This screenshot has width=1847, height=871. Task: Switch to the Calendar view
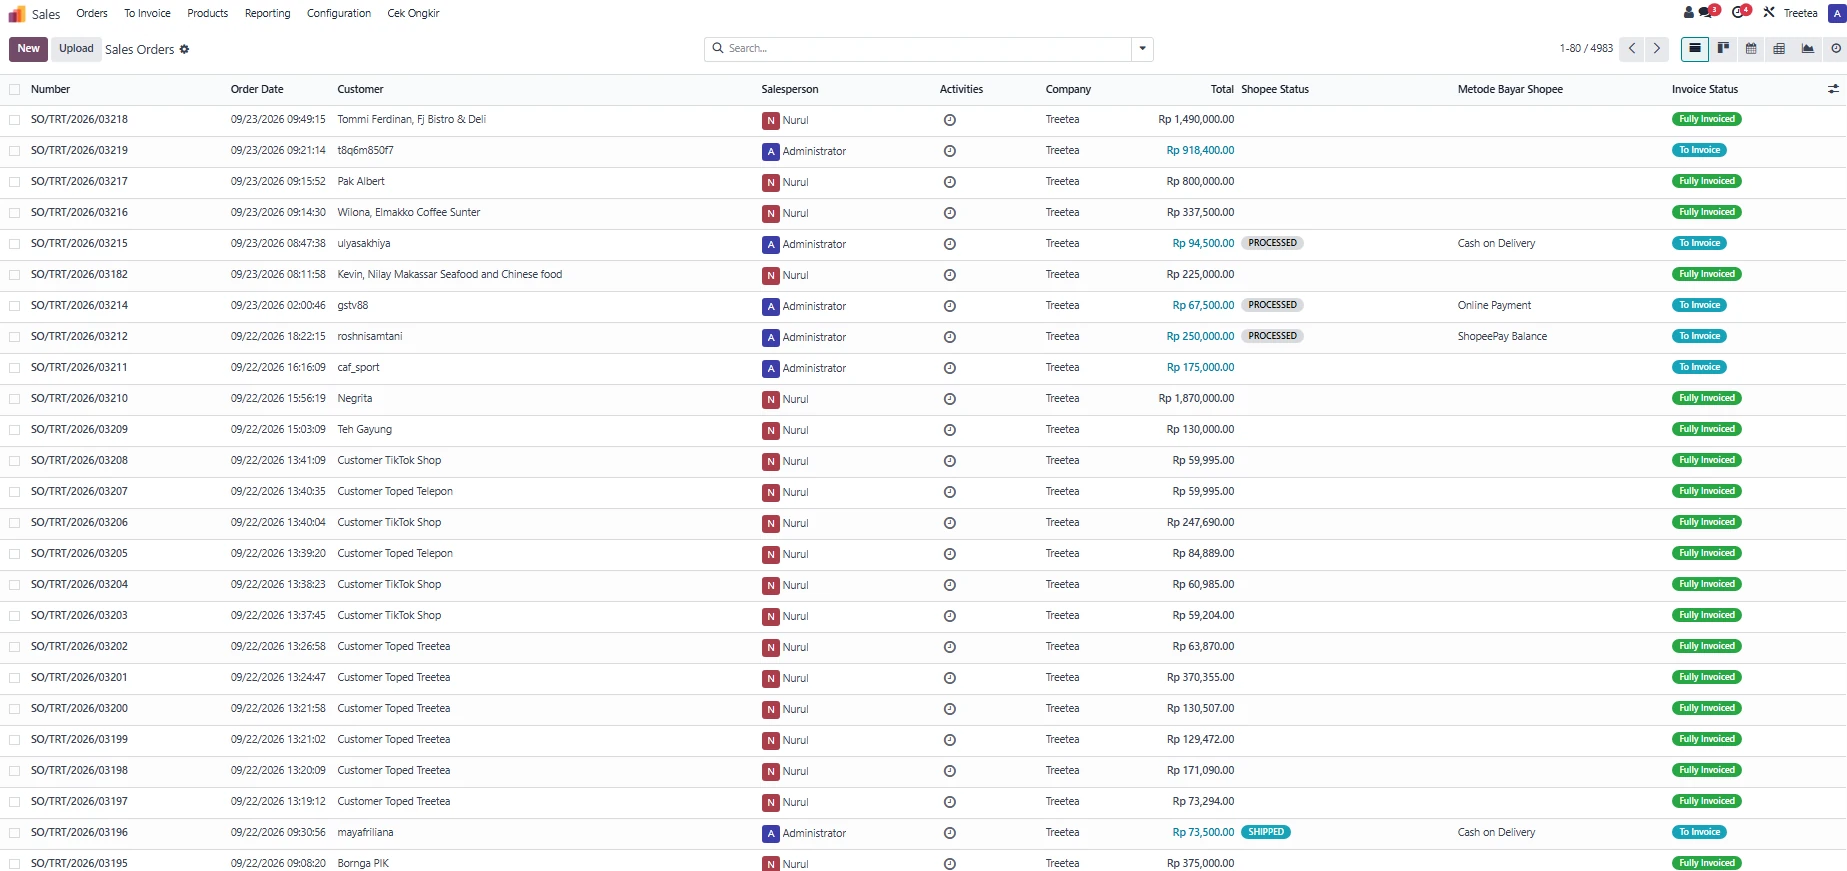point(1751,48)
